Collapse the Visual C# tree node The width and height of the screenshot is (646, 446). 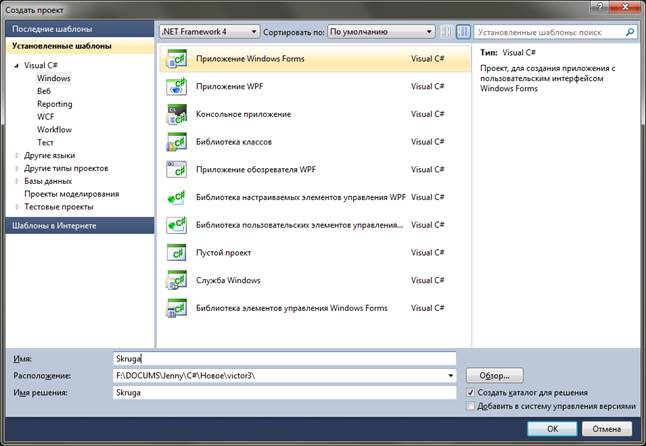tap(16, 66)
